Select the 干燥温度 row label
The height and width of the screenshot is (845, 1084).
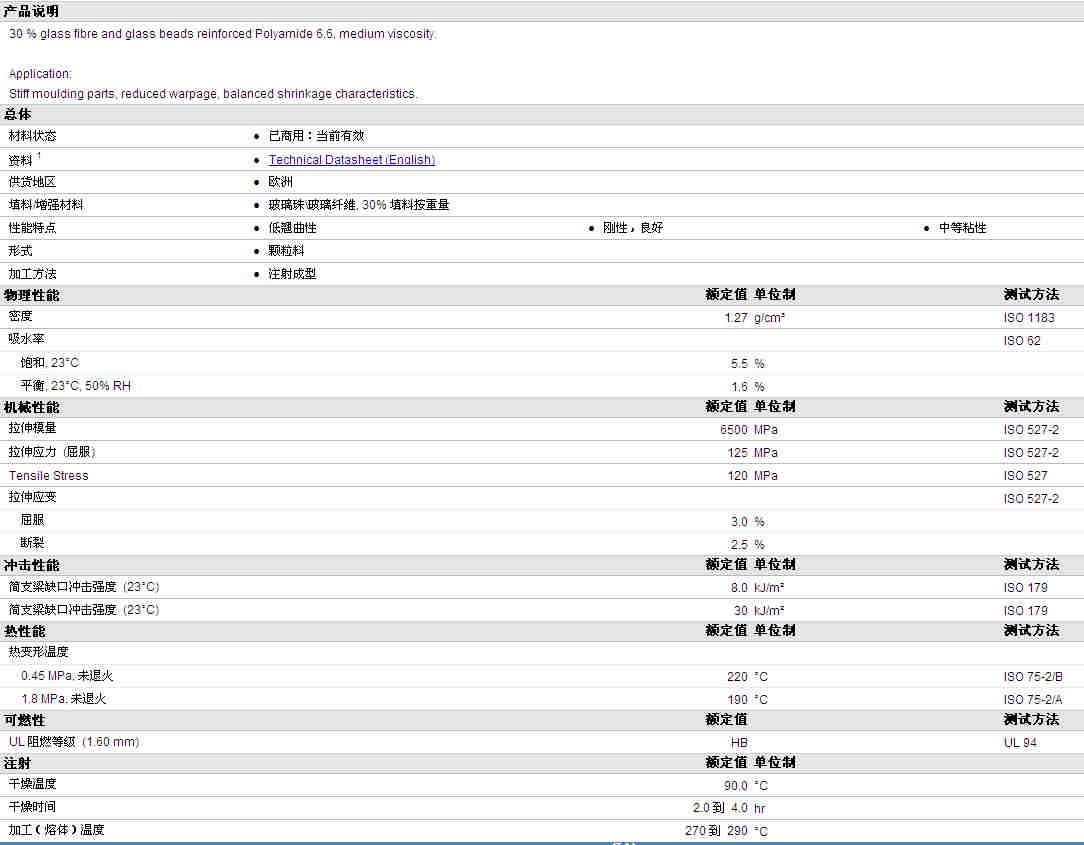(x=32, y=784)
